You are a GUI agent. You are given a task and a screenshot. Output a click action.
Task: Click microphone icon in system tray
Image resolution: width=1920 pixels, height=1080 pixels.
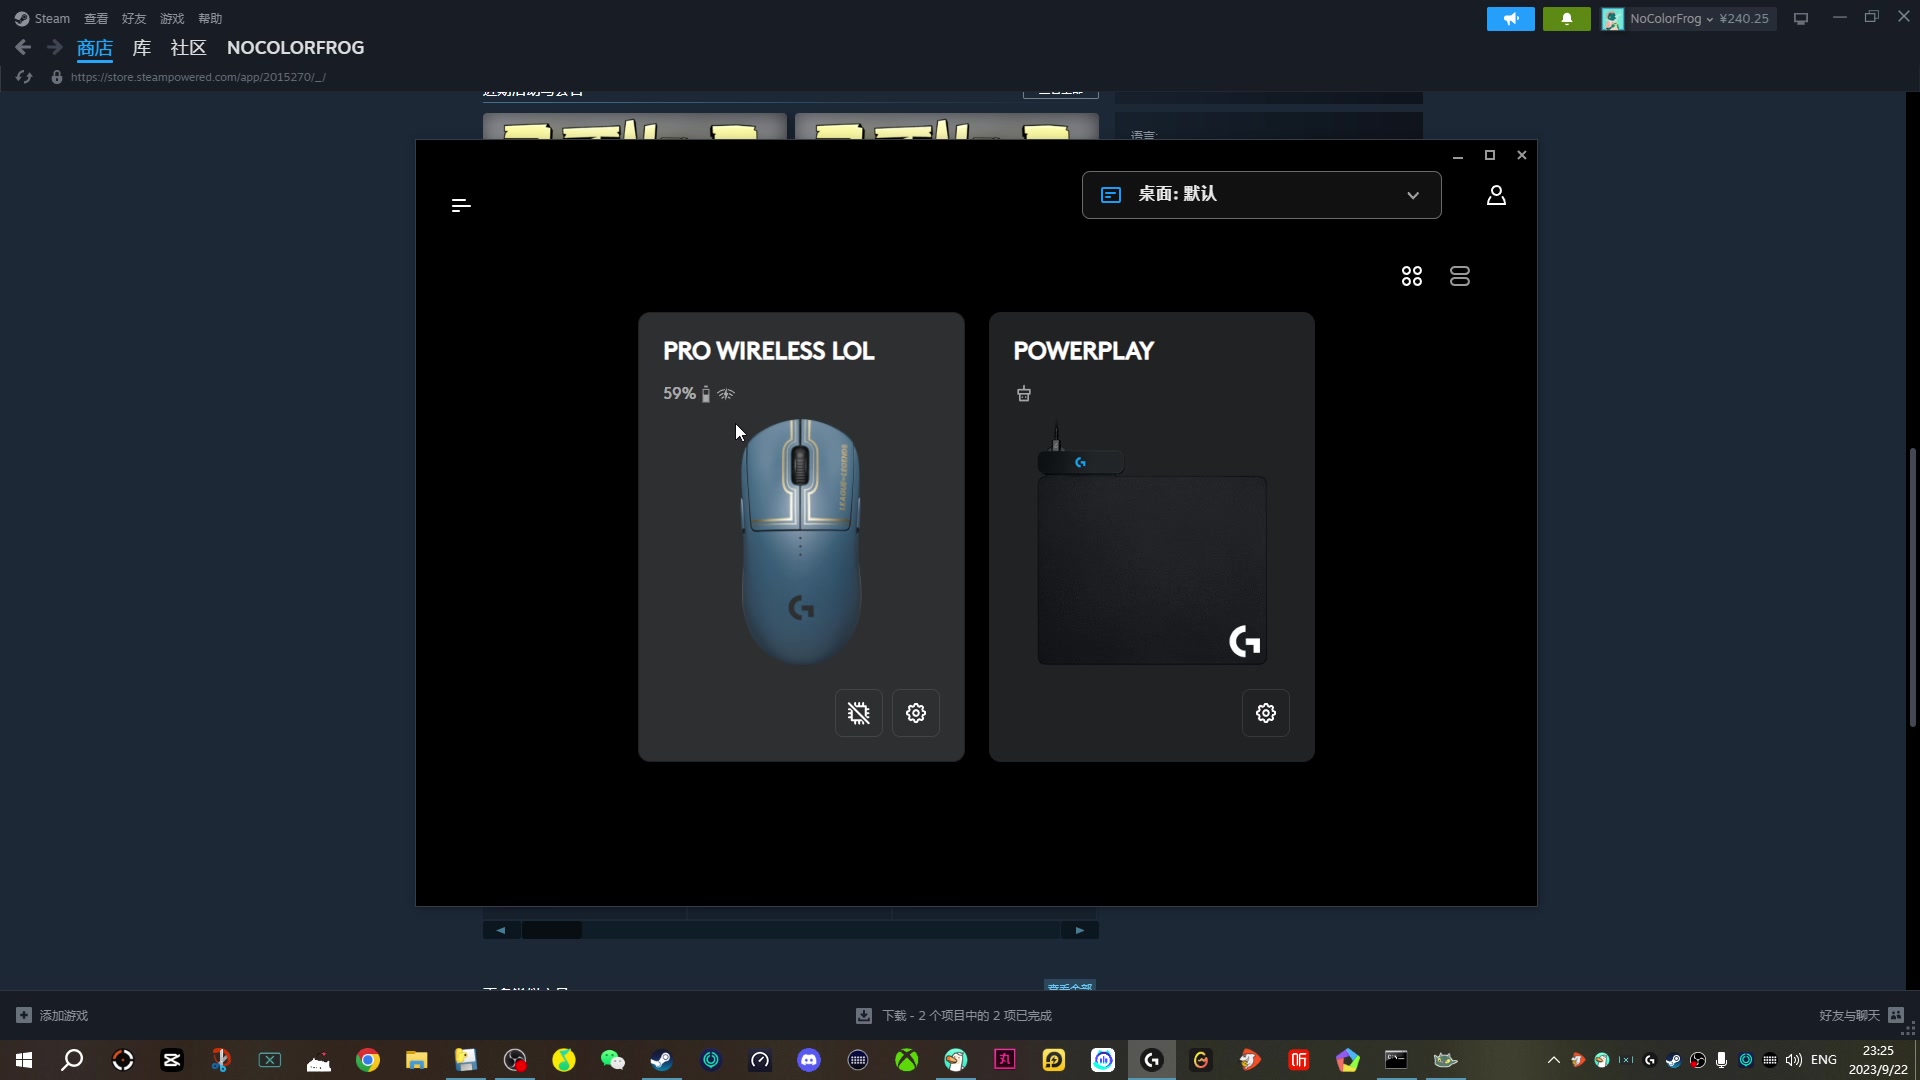point(1721,1060)
